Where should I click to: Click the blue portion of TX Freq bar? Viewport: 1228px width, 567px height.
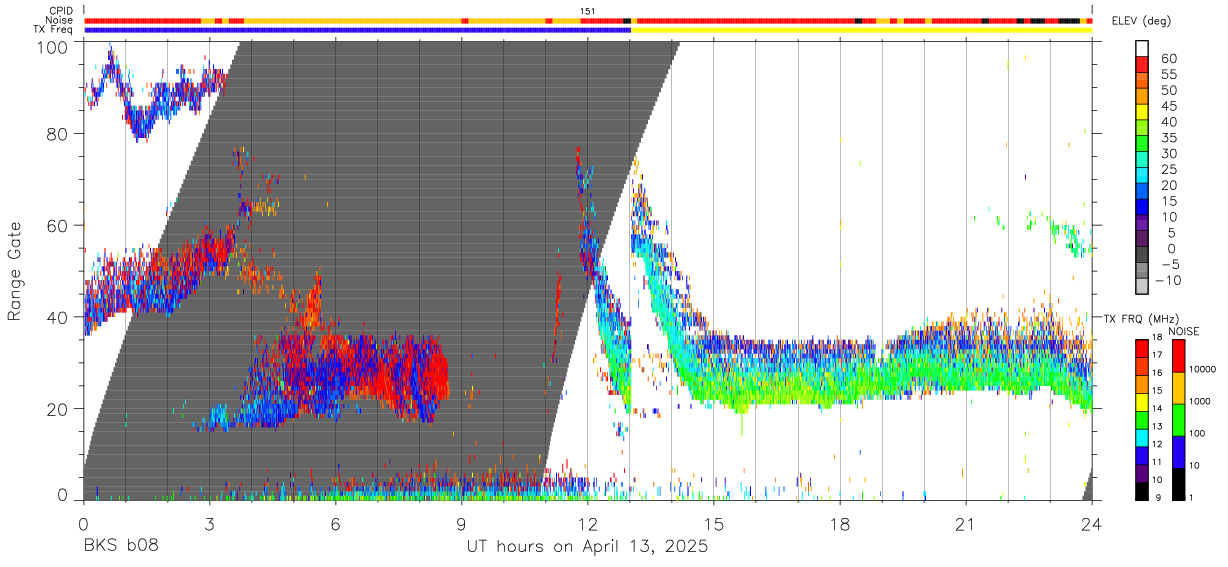point(357,30)
